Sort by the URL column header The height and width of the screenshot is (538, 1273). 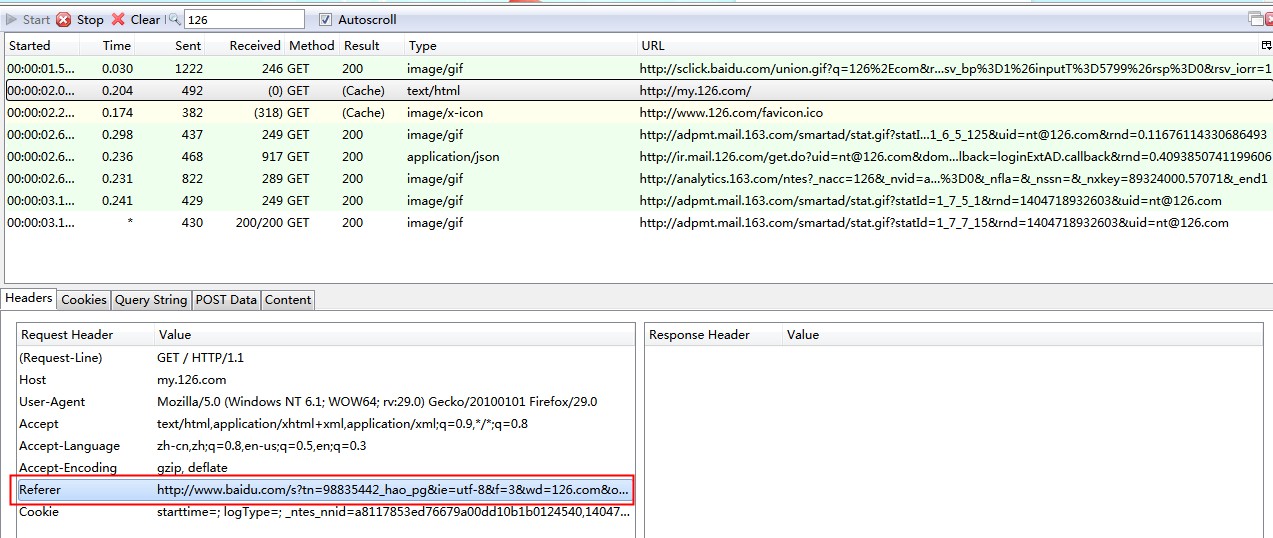click(652, 46)
